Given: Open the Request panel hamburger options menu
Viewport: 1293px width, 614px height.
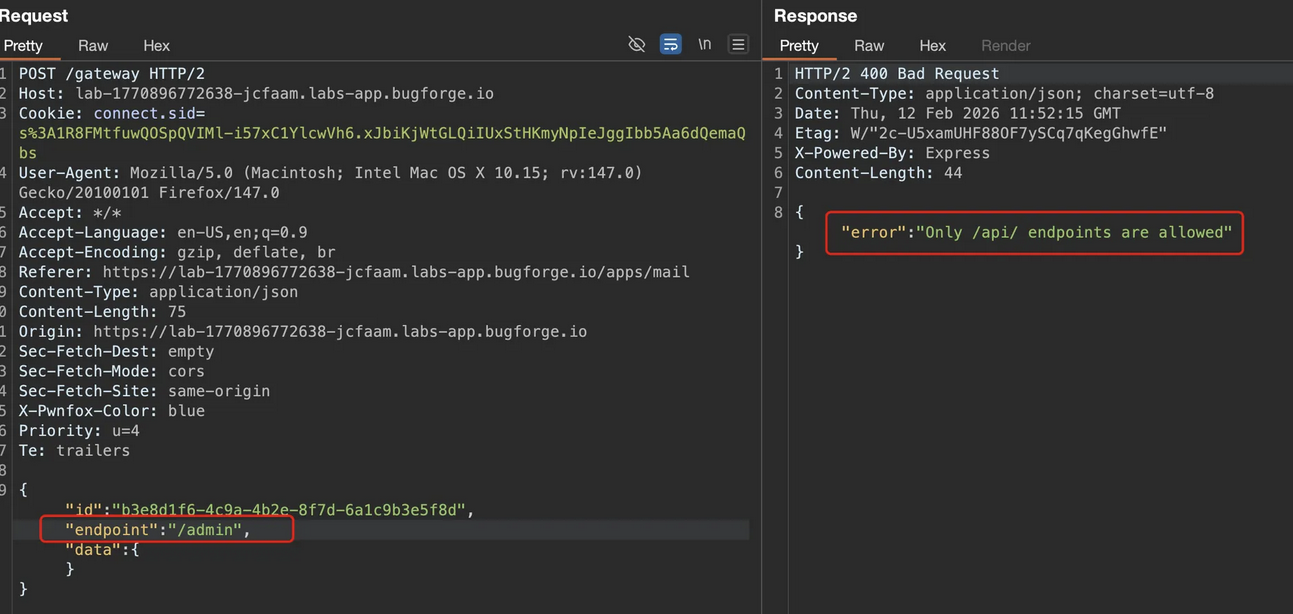Looking at the screenshot, I should pyautogui.click(x=738, y=44).
